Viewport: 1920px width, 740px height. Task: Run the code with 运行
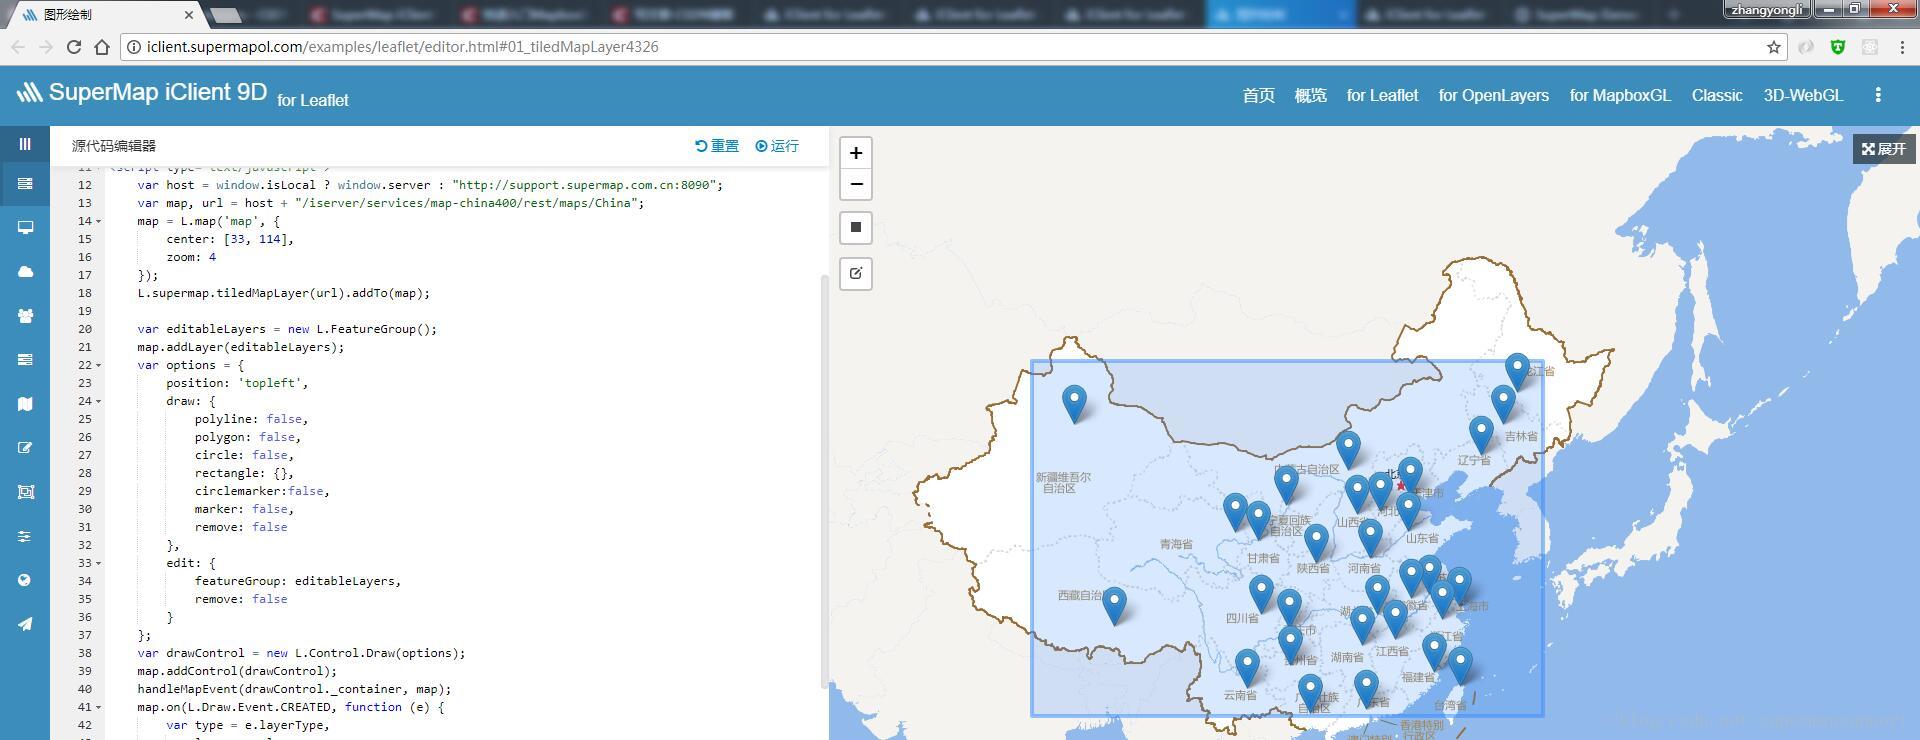[777, 146]
